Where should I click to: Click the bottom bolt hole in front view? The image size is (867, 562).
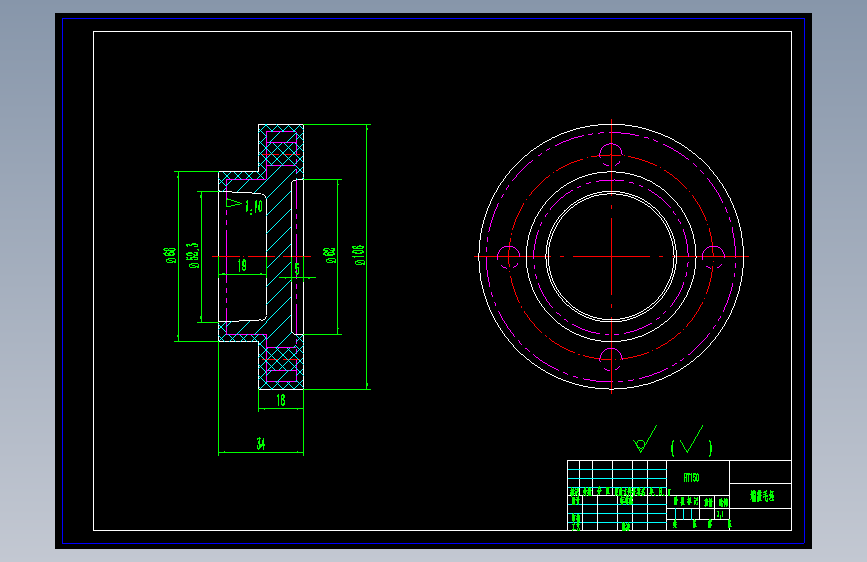click(x=611, y=360)
